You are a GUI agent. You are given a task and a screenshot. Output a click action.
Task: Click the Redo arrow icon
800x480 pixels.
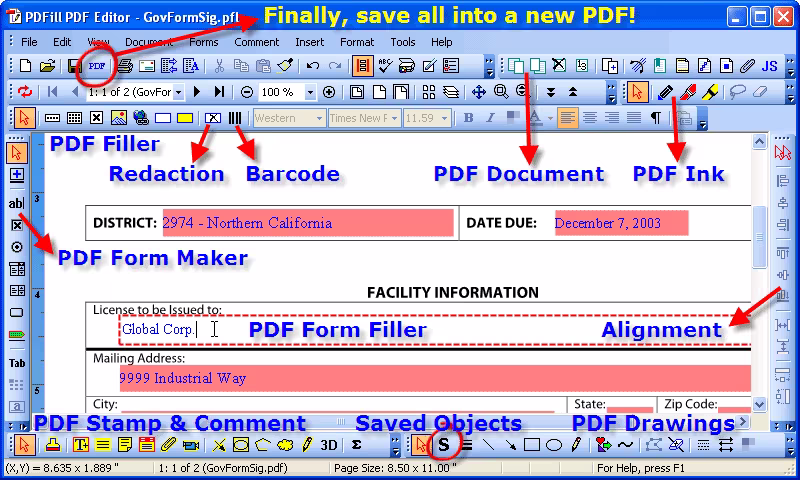[x=335, y=66]
